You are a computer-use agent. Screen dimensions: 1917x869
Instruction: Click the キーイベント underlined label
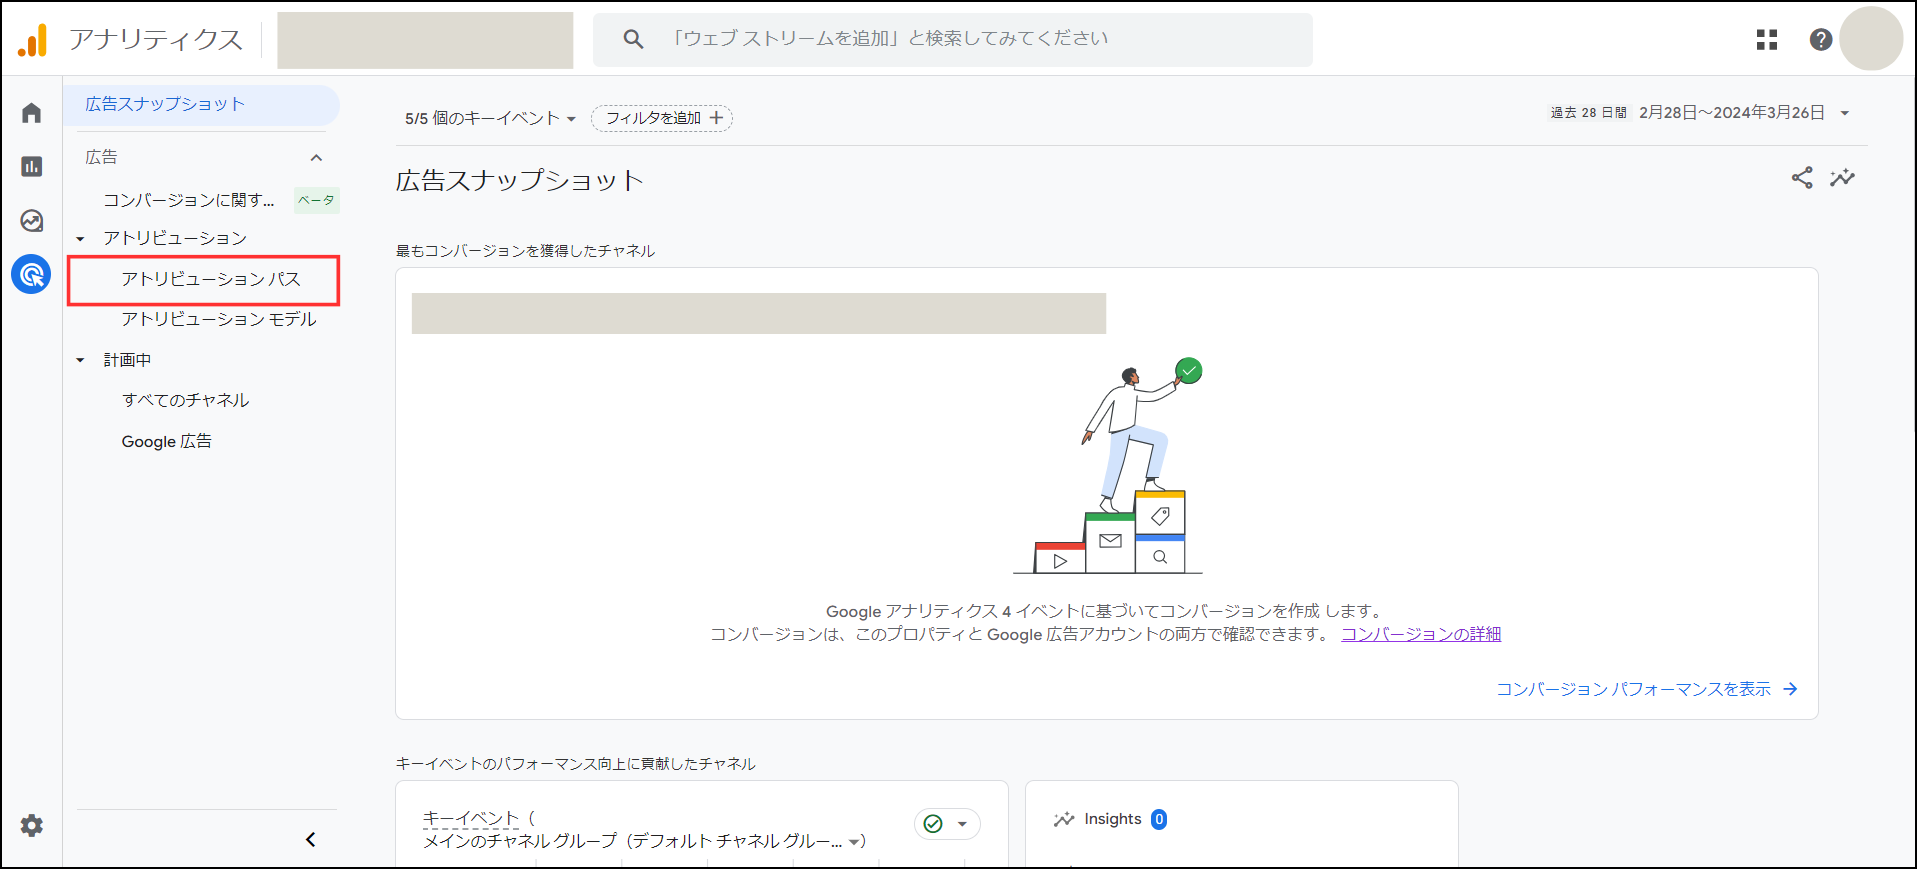[471, 818]
